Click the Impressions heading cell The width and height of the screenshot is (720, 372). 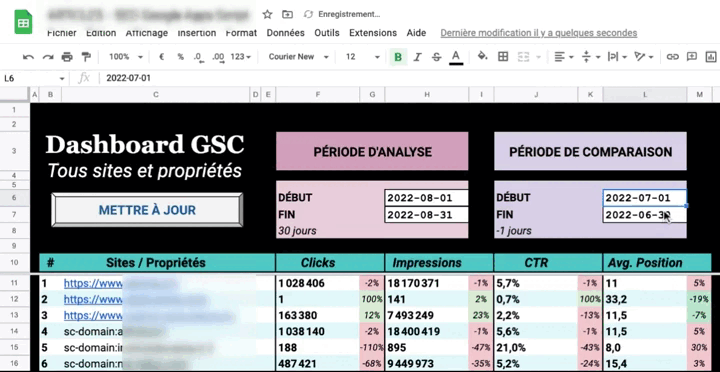[x=439, y=263]
